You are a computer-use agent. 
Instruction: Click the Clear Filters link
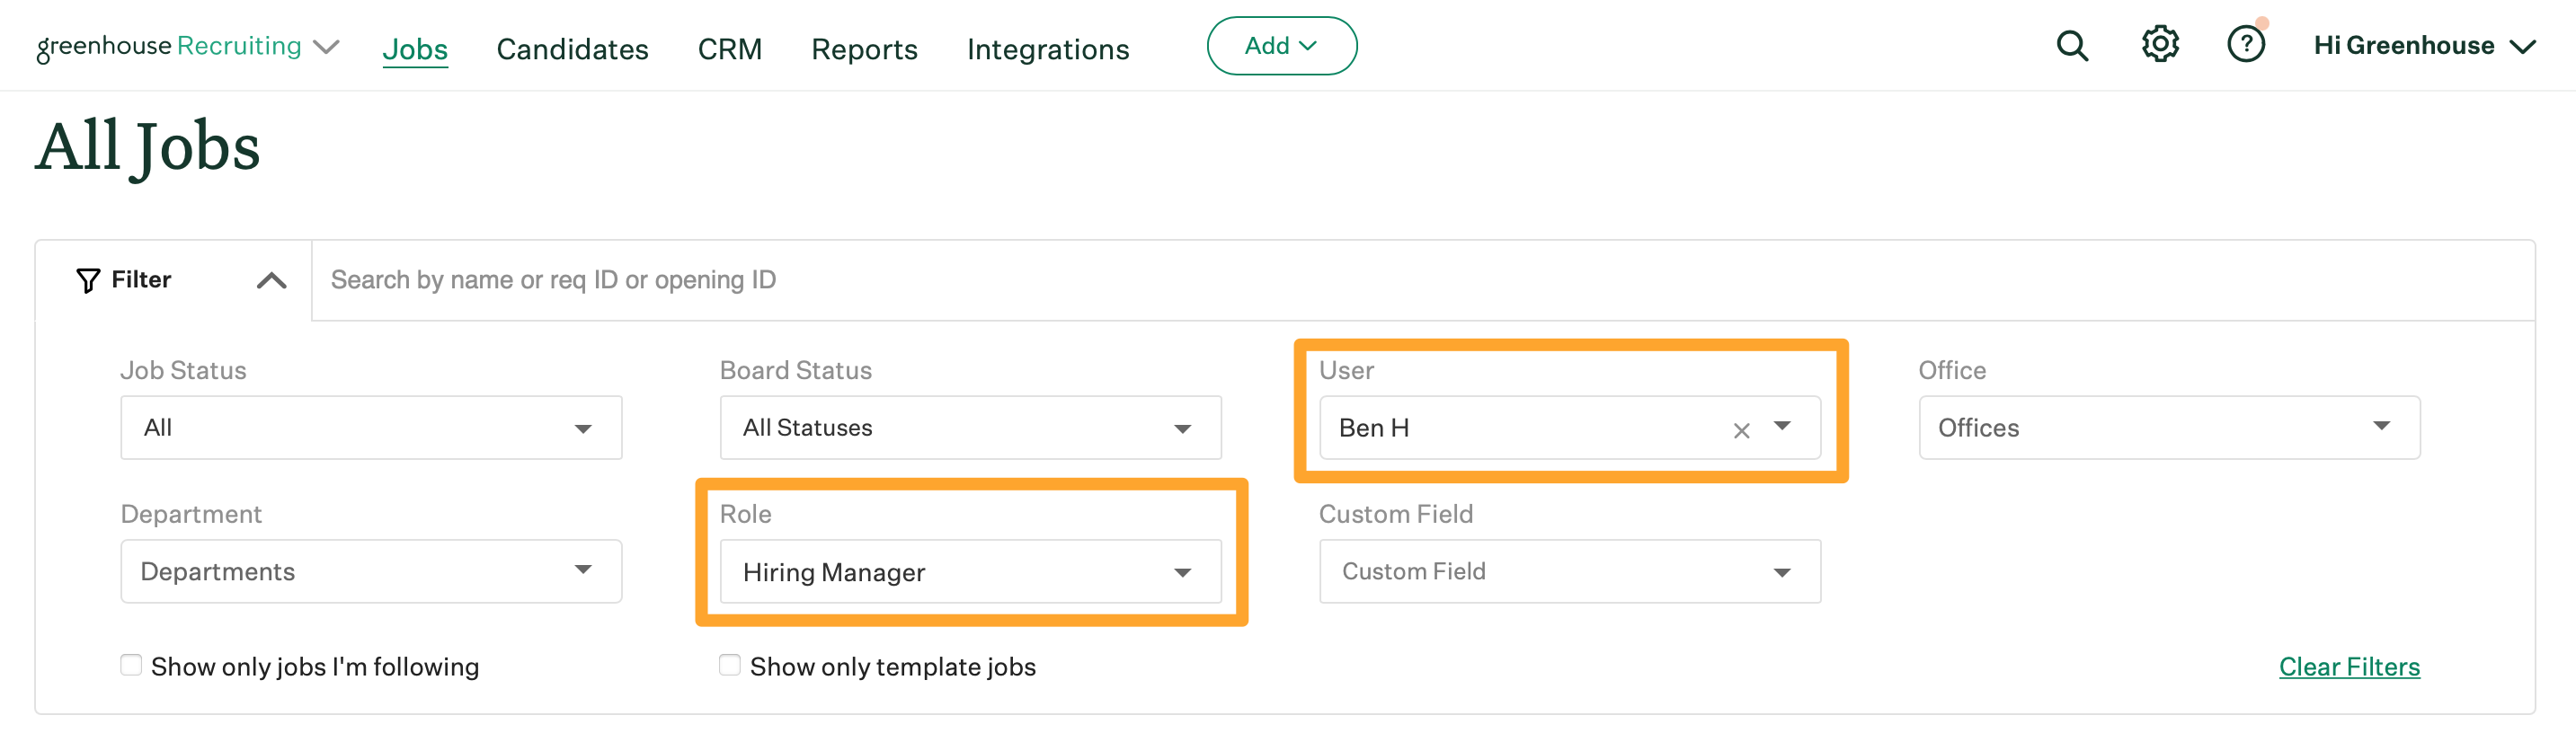point(2349,666)
